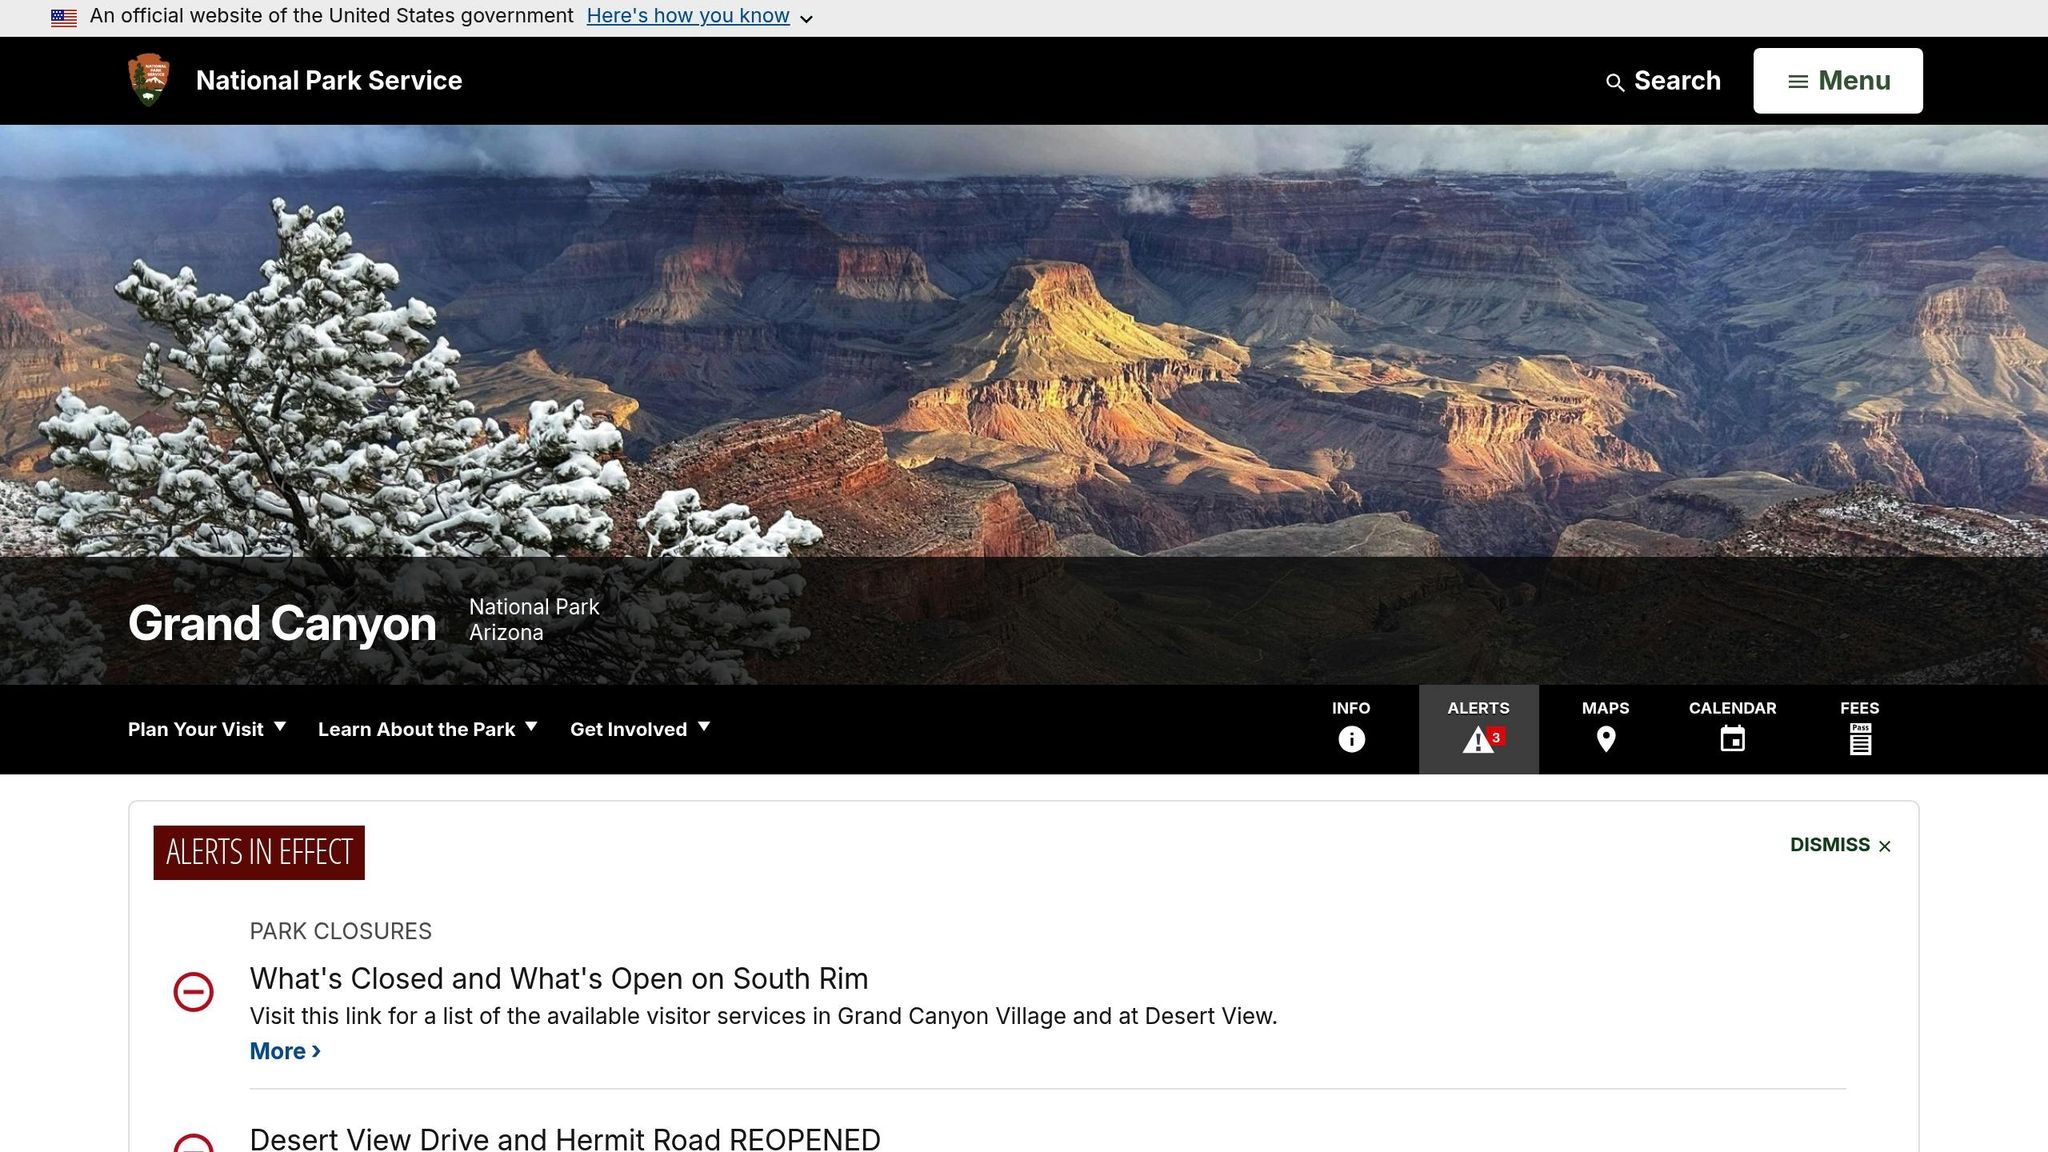
Task: Open What's Closed and What's Open on South Rim
Action: point(559,978)
